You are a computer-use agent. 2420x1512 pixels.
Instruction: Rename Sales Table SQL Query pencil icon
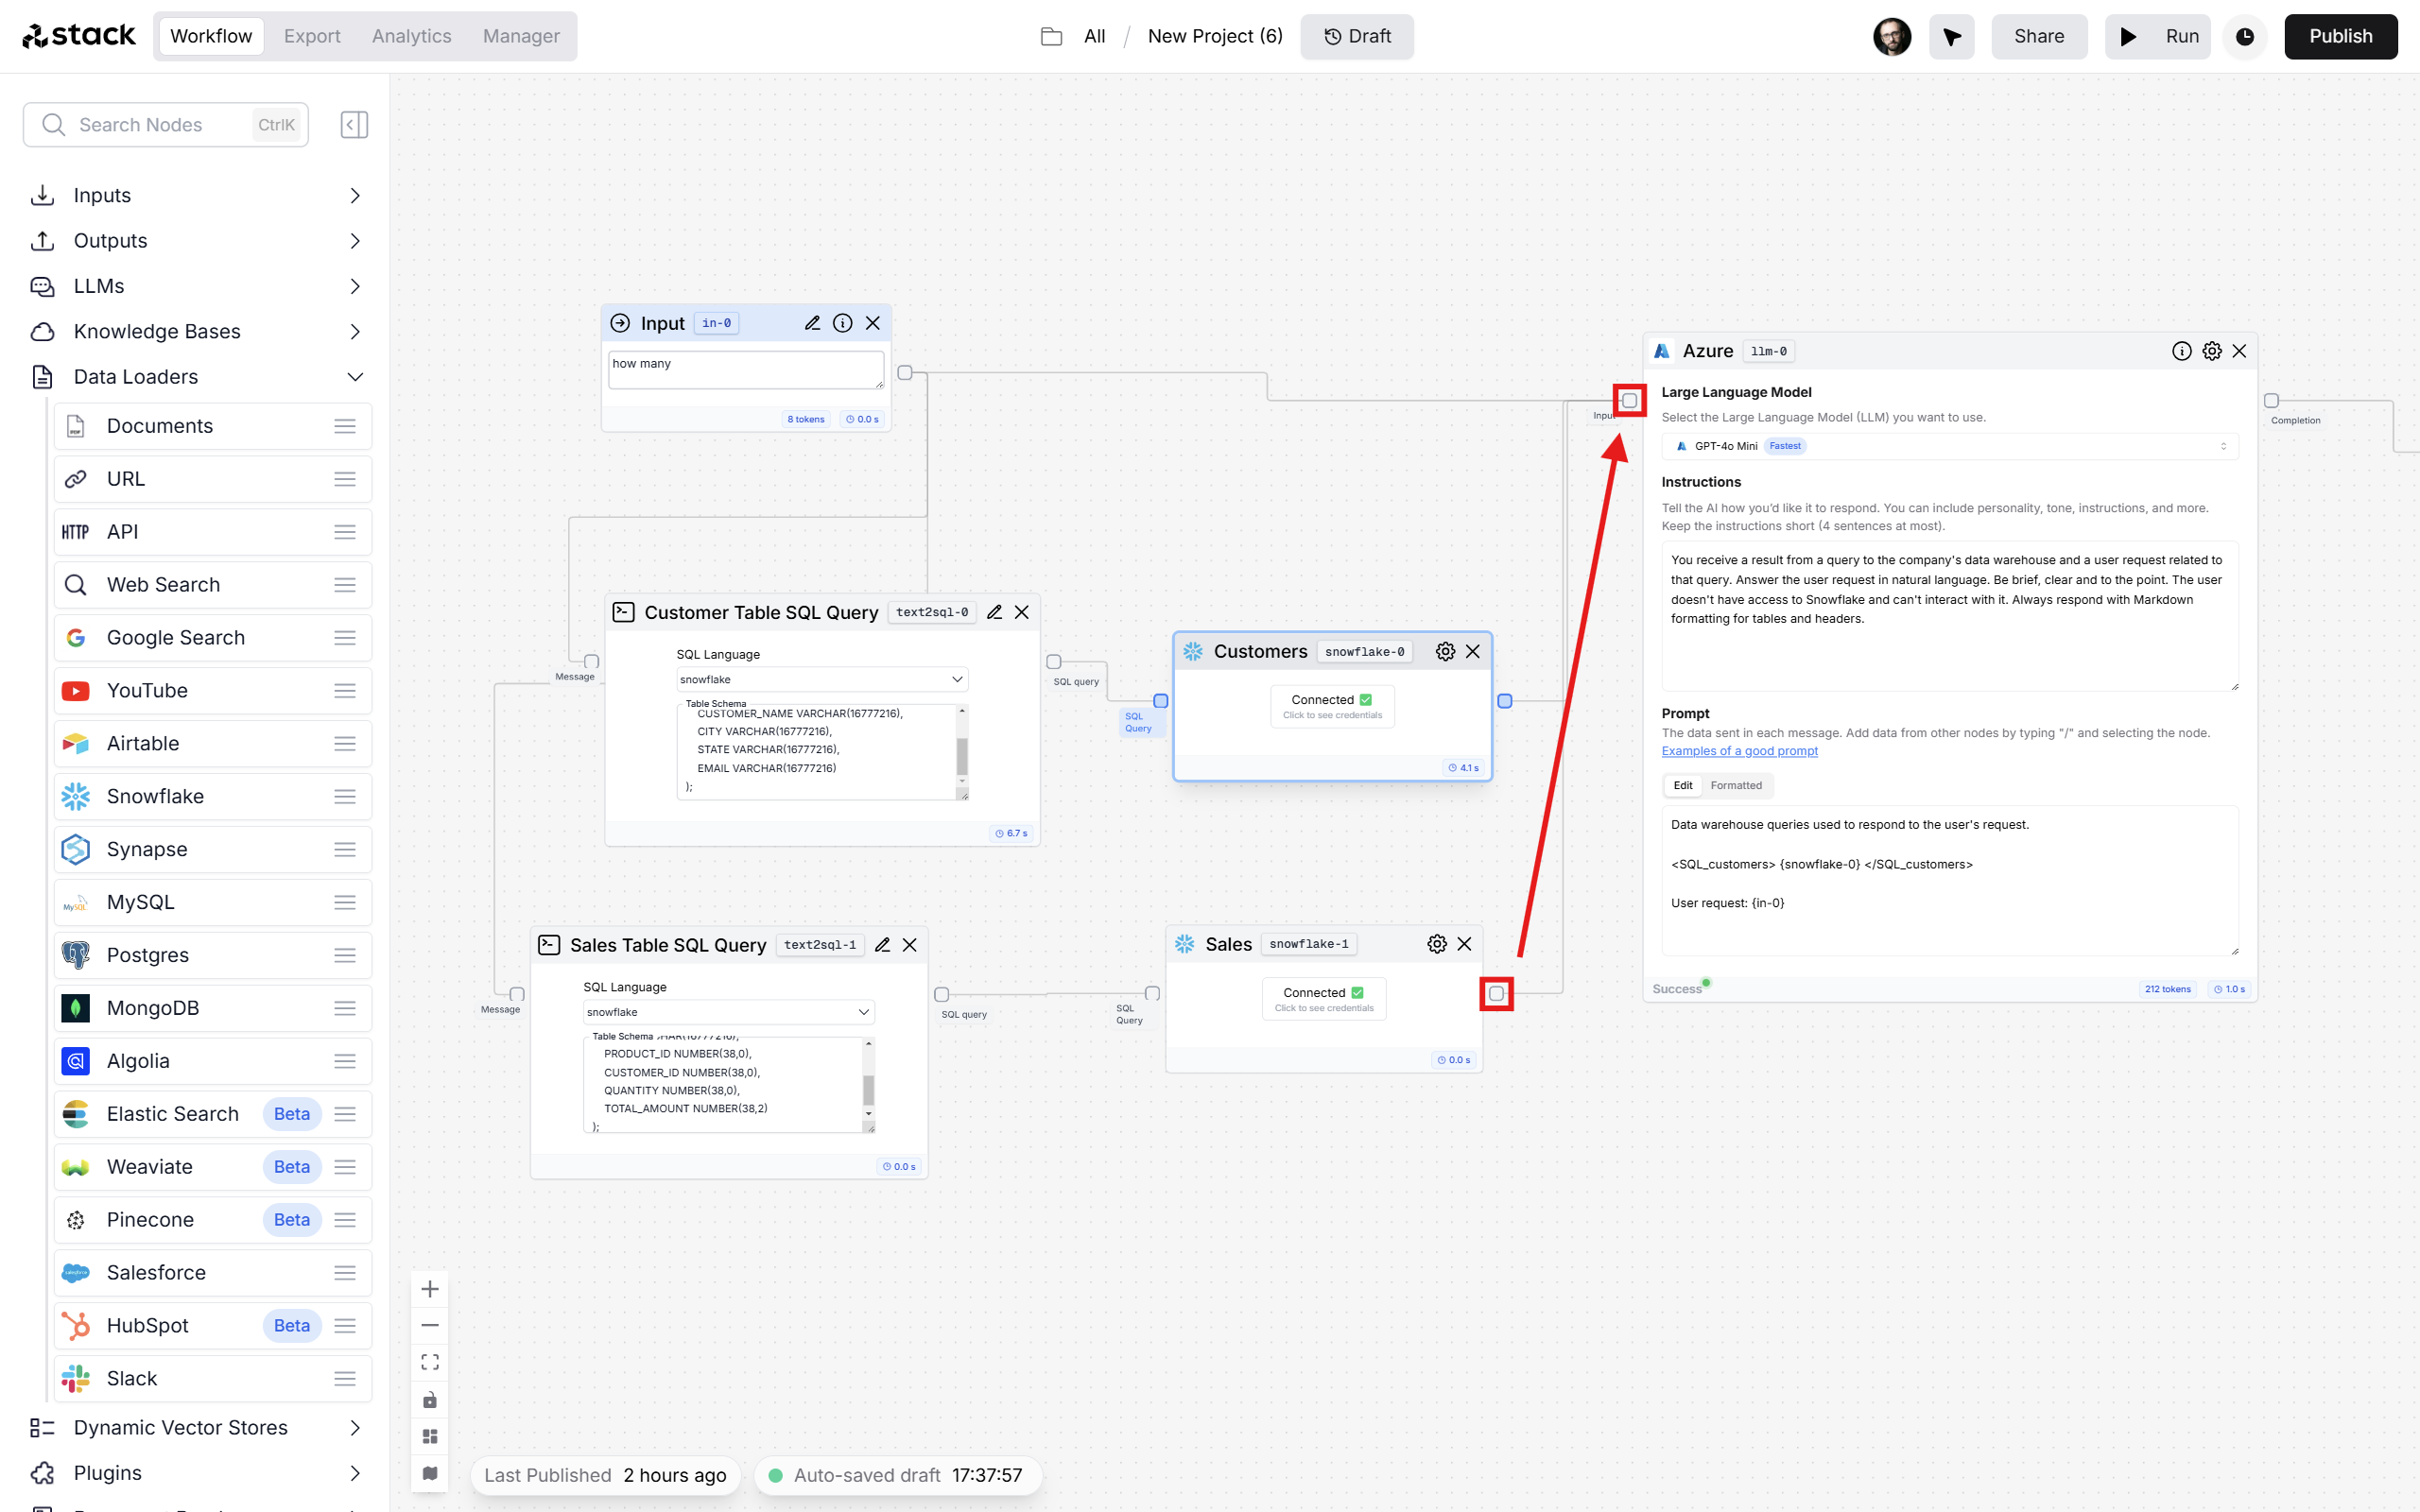click(x=882, y=945)
